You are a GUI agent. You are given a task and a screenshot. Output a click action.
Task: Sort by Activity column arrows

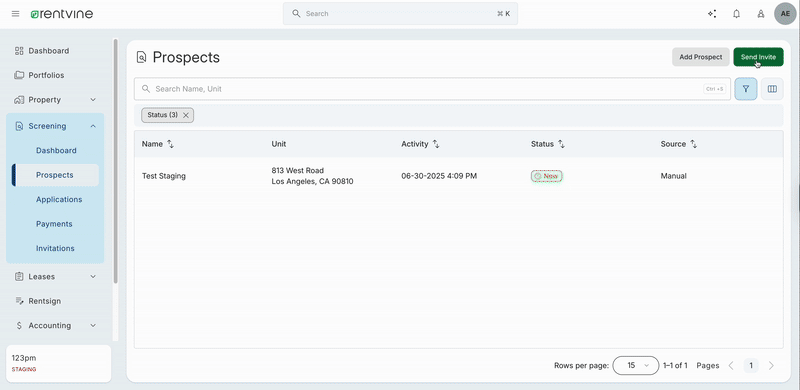click(436, 144)
